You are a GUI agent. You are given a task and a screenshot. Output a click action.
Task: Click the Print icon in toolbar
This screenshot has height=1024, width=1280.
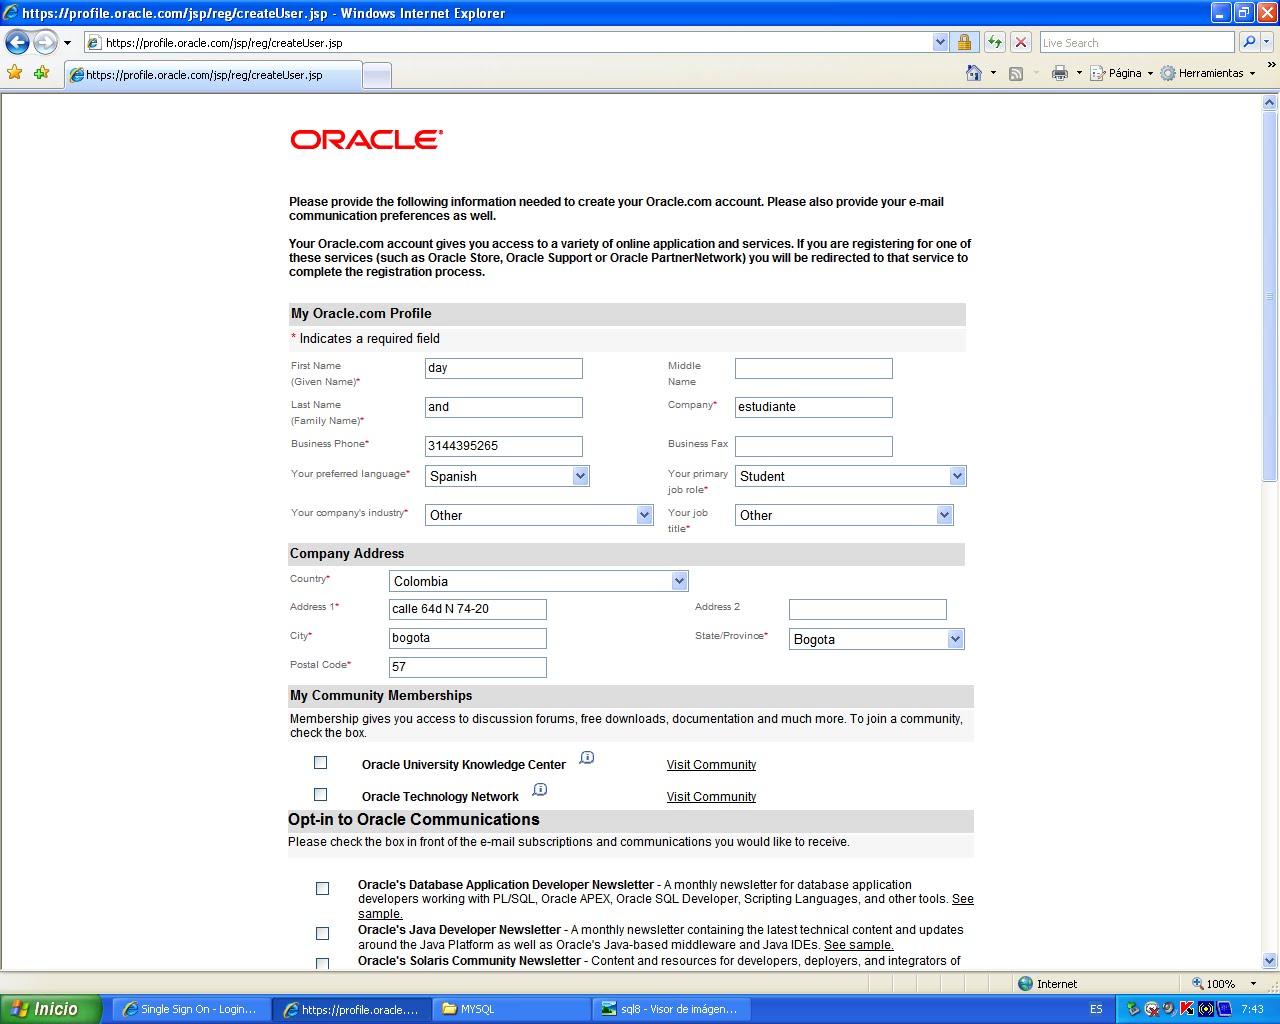(1060, 73)
